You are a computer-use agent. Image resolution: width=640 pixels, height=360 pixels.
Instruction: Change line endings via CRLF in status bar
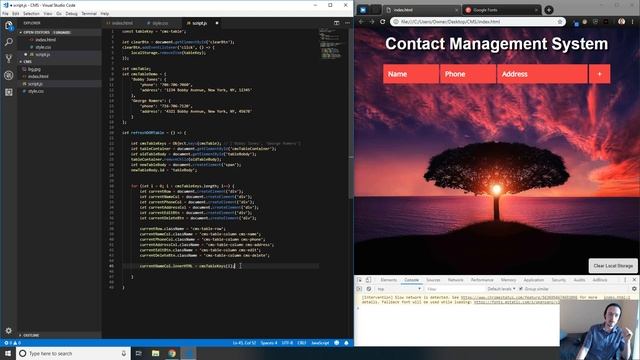click(302, 343)
